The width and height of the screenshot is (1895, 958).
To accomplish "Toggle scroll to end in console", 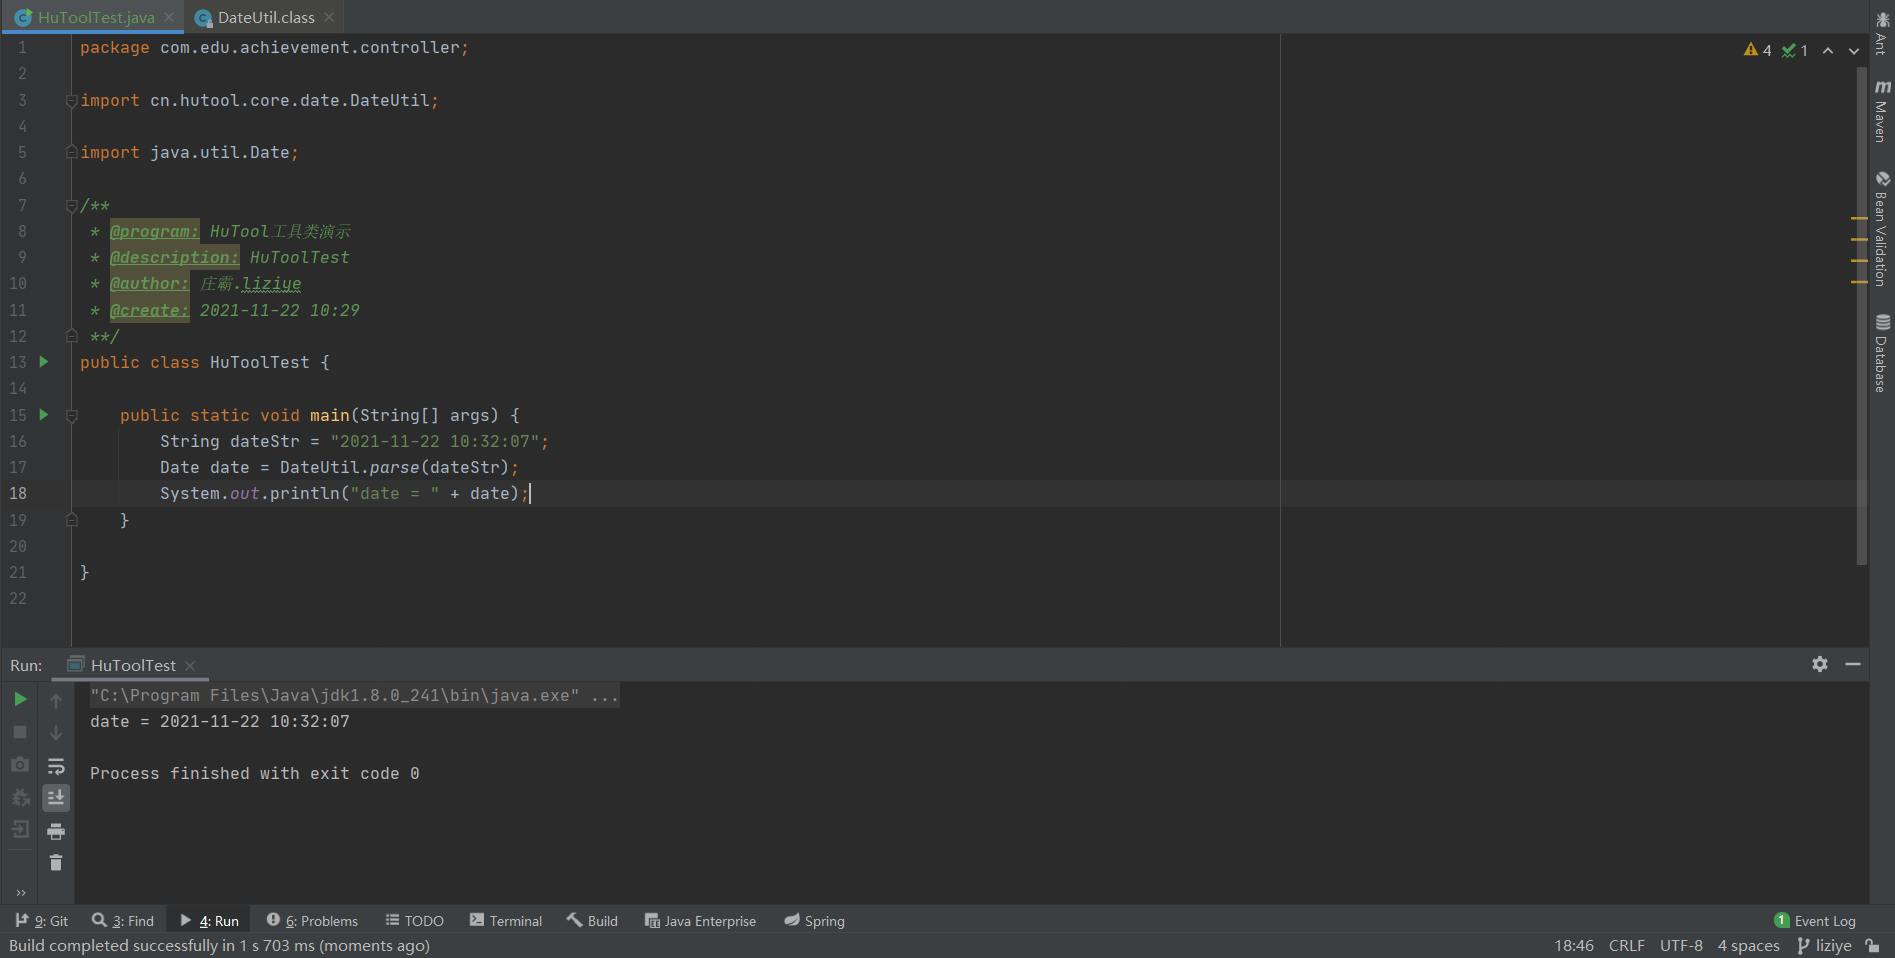I will [x=56, y=798].
